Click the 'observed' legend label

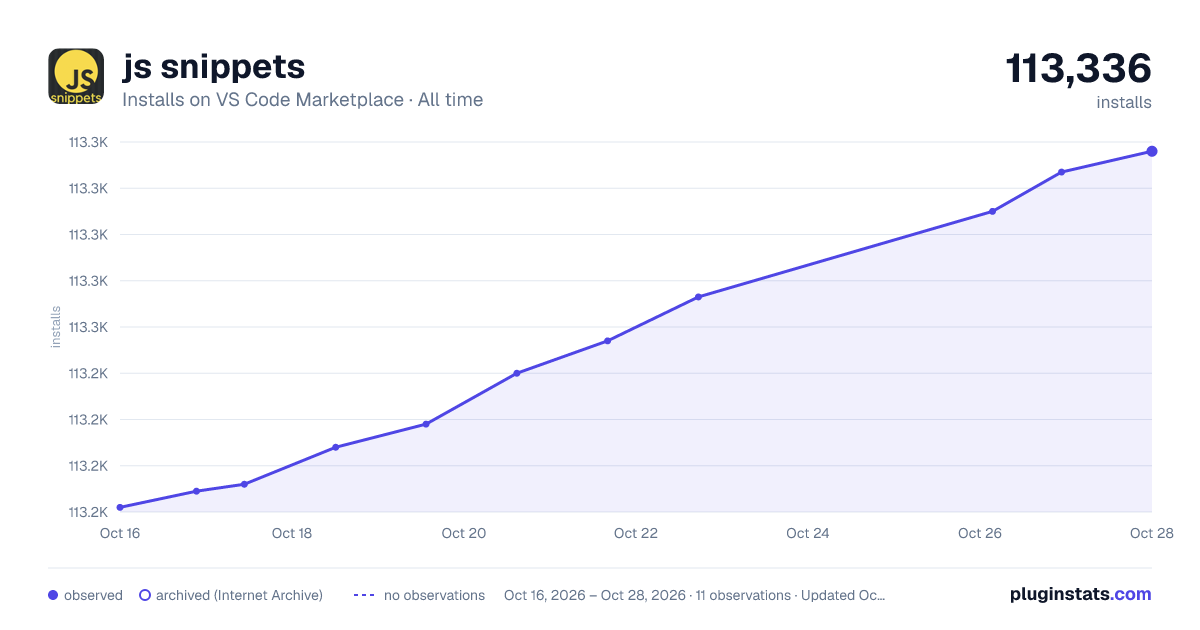(93, 595)
